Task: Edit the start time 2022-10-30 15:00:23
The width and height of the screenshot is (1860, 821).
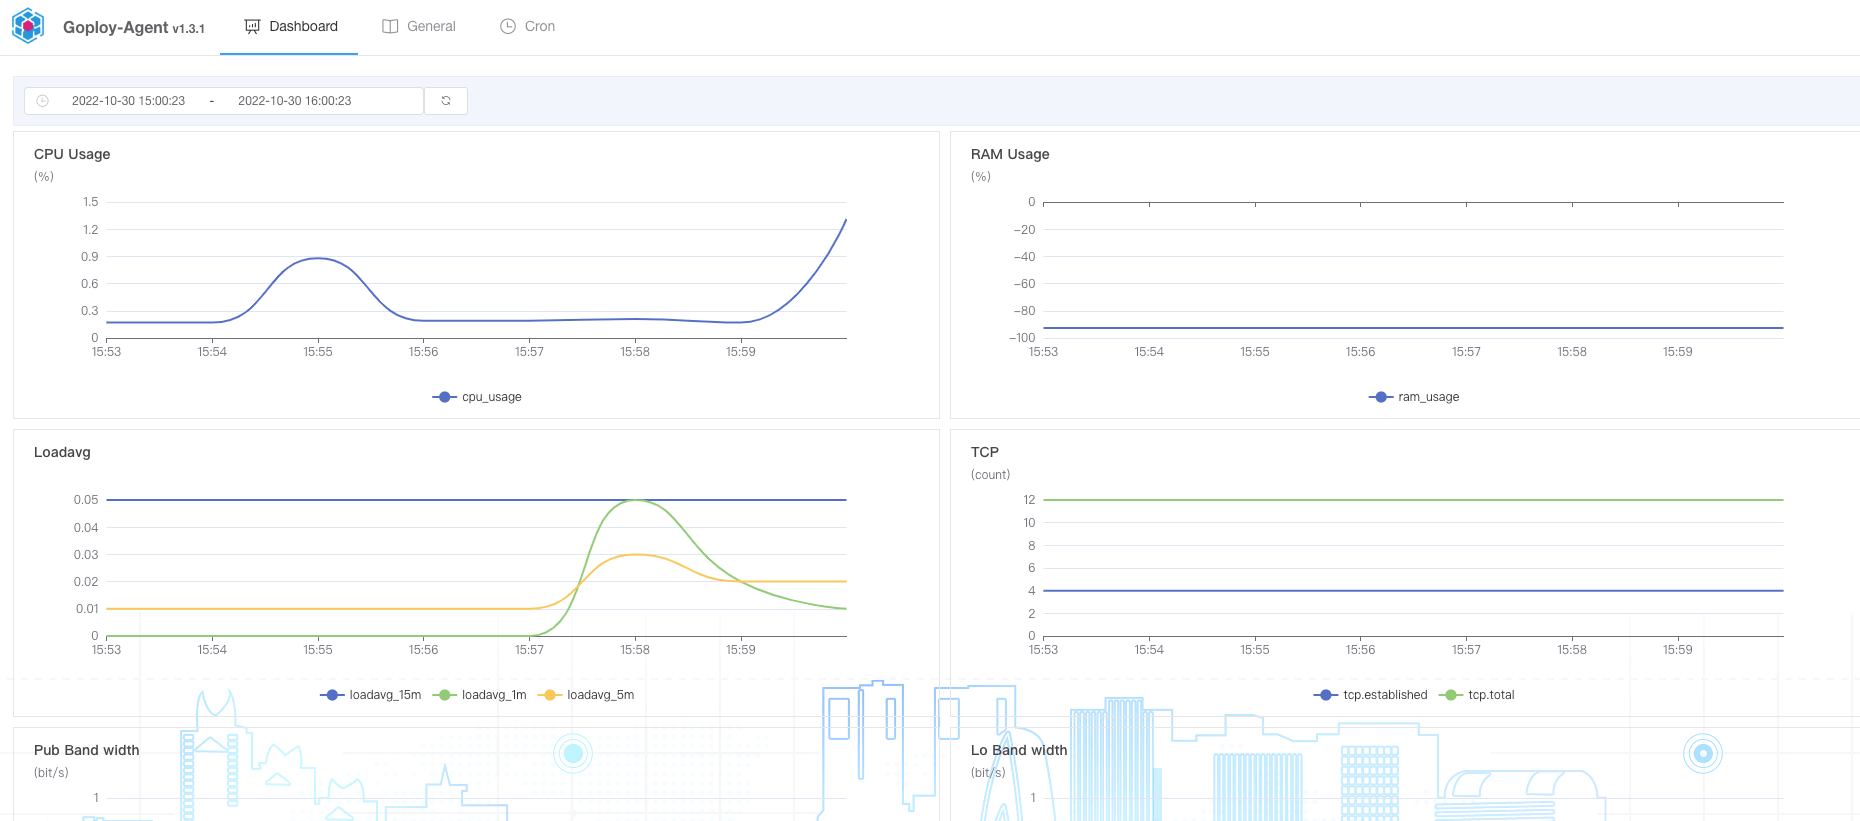Action: click(129, 101)
